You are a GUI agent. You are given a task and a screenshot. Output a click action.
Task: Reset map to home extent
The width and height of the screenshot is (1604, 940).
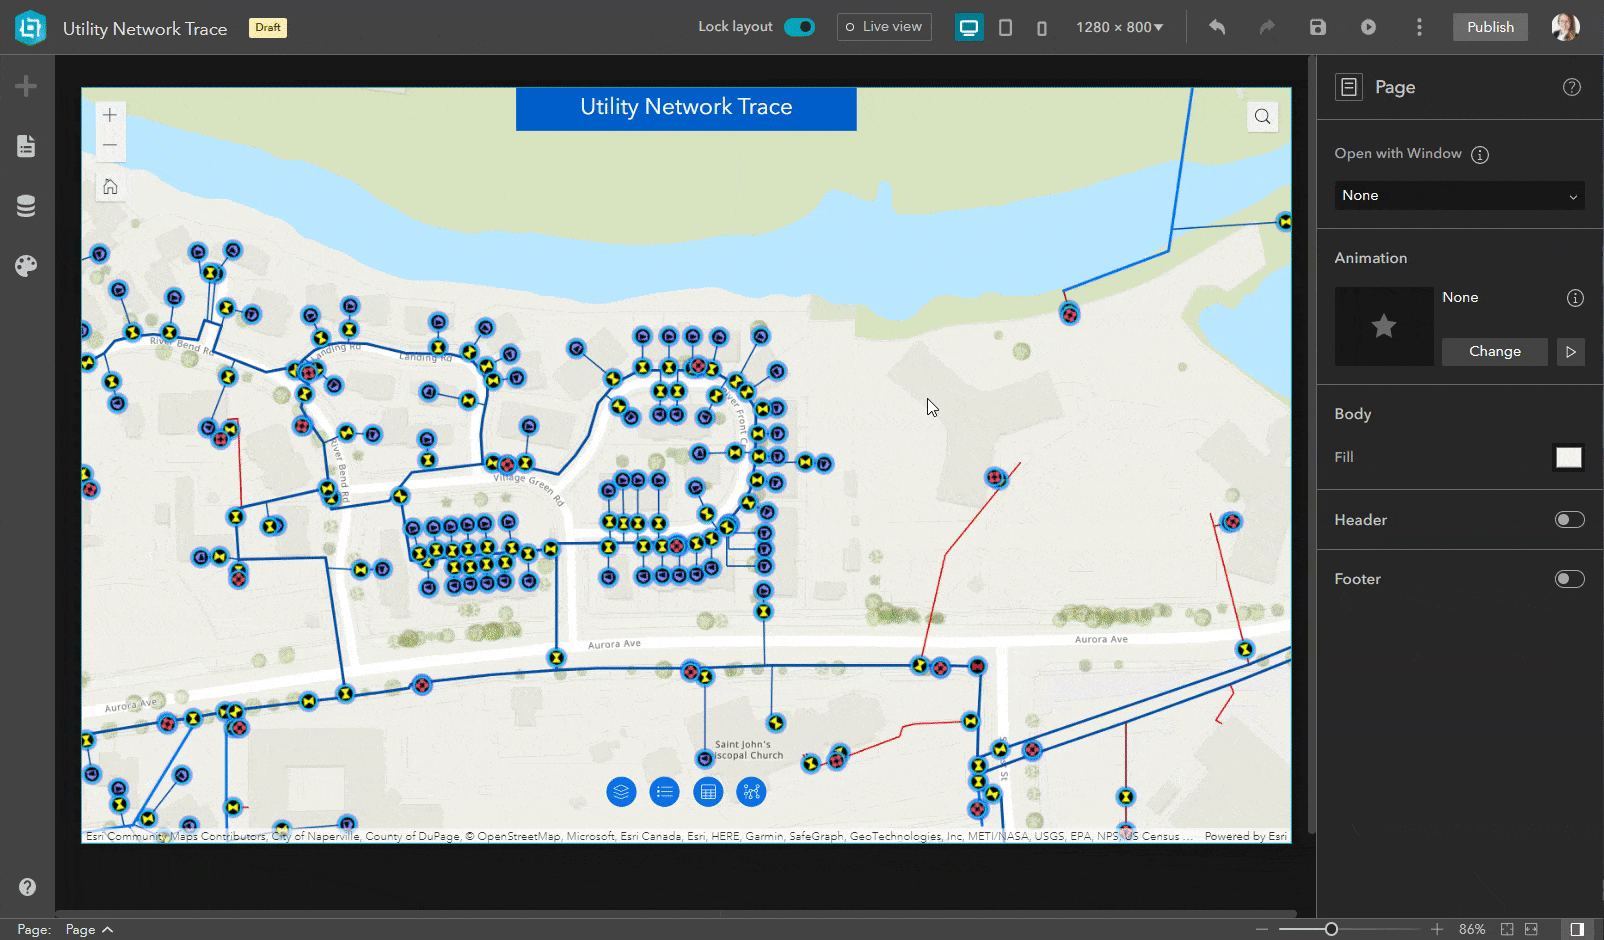point(110,187)
